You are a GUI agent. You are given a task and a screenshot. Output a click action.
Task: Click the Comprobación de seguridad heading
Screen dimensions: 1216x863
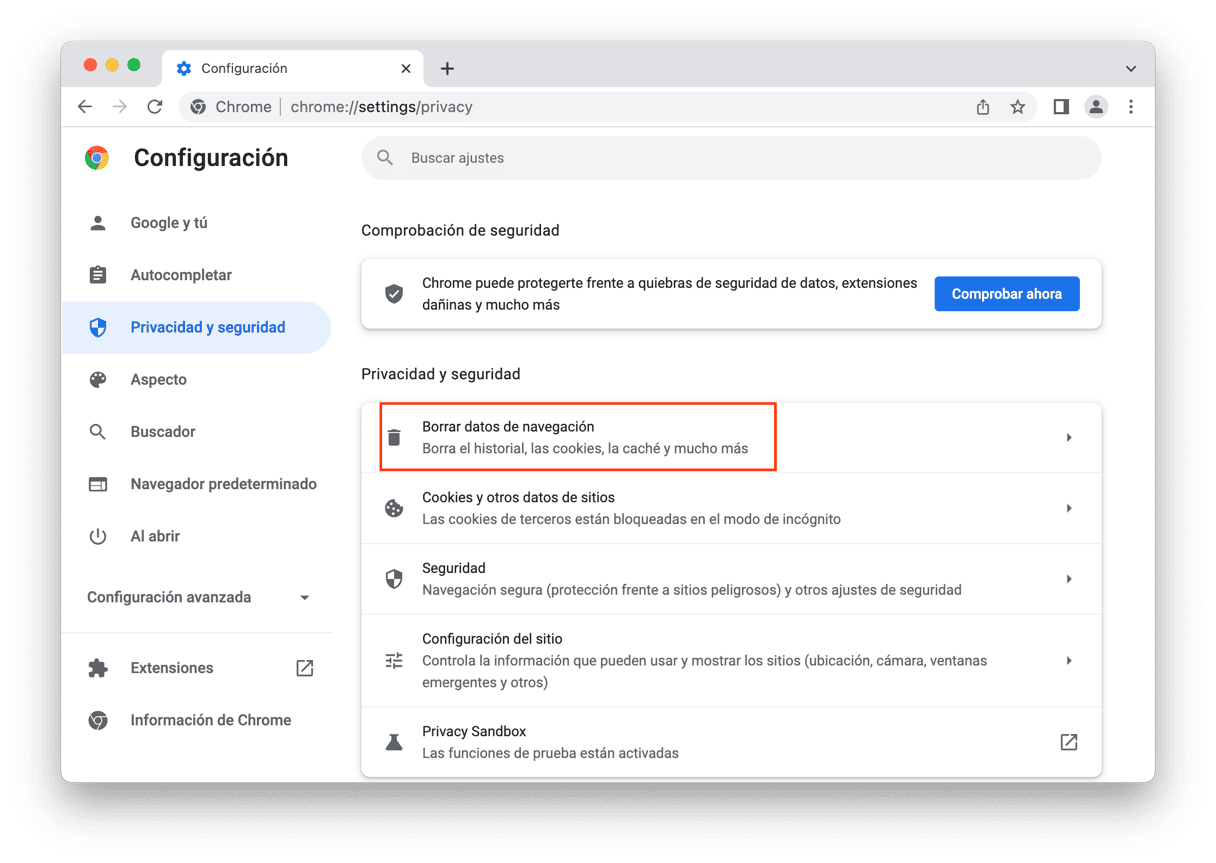[x=460, y=230]
